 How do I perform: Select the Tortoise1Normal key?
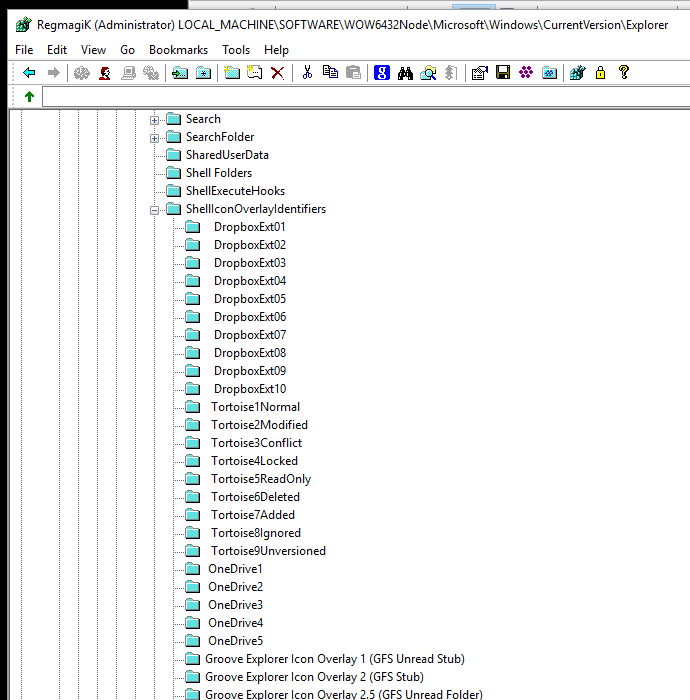tap(255, 407)
